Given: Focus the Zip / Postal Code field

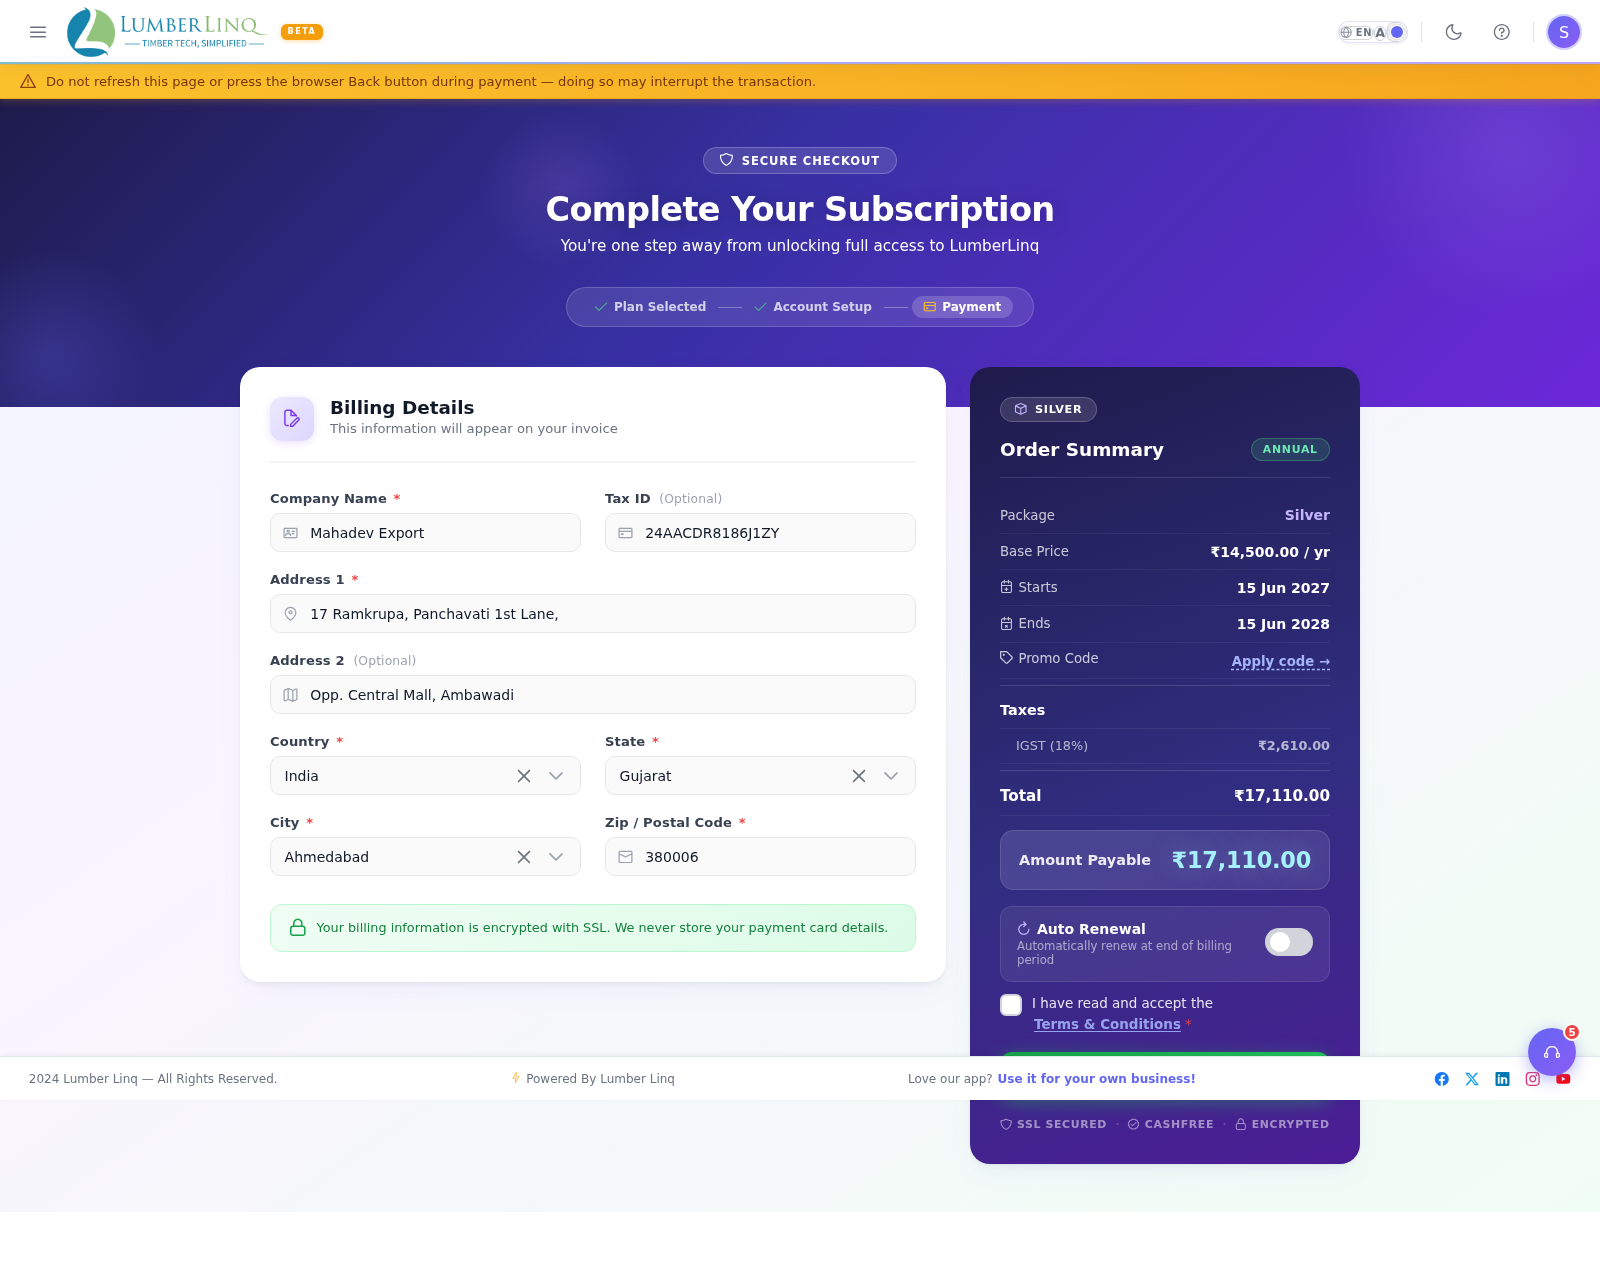Looking at the screenshot, I should pyautogui.click(x=760, y=857).
